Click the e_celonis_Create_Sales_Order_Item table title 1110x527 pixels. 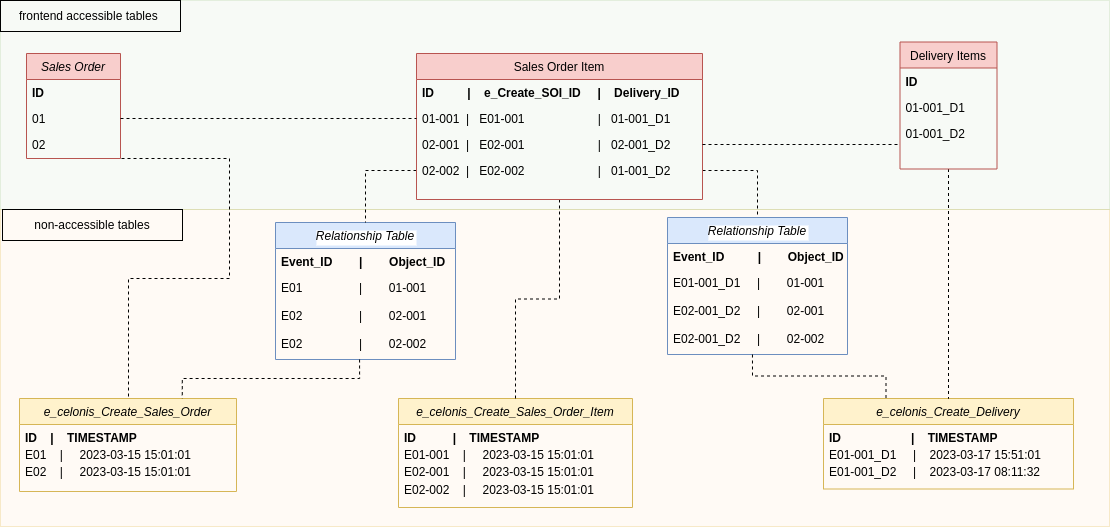point(515,412)
